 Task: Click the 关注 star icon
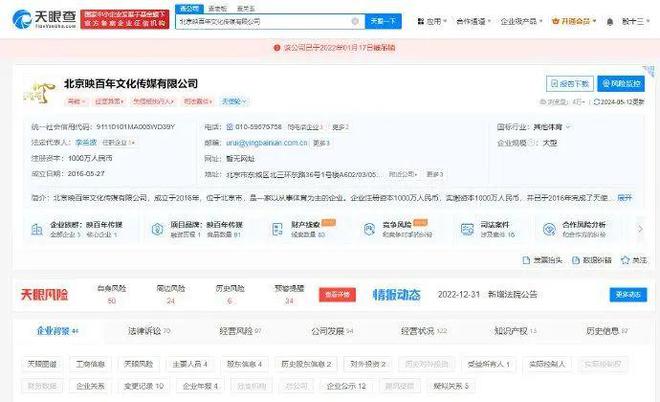pyautogui.click(x=625, y=260)
